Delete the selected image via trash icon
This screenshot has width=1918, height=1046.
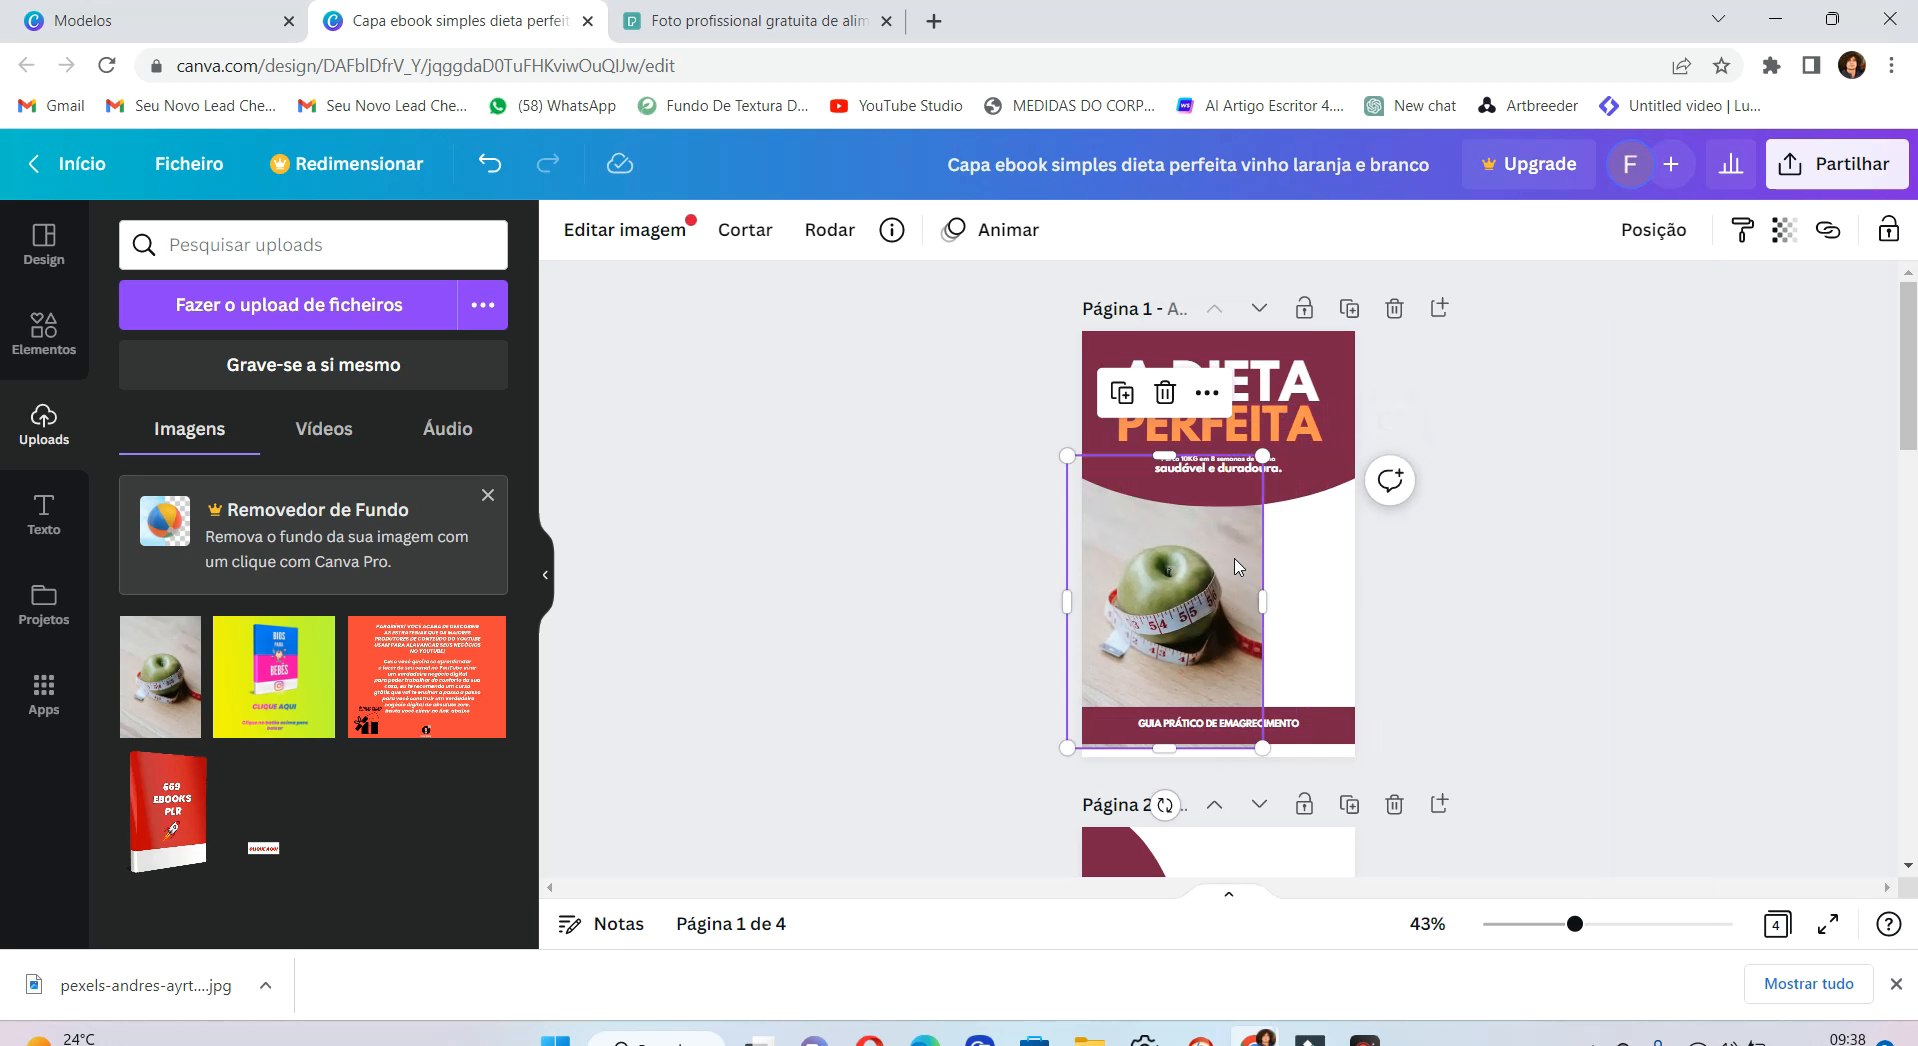pyautogui.click(x=1165, y=393)
